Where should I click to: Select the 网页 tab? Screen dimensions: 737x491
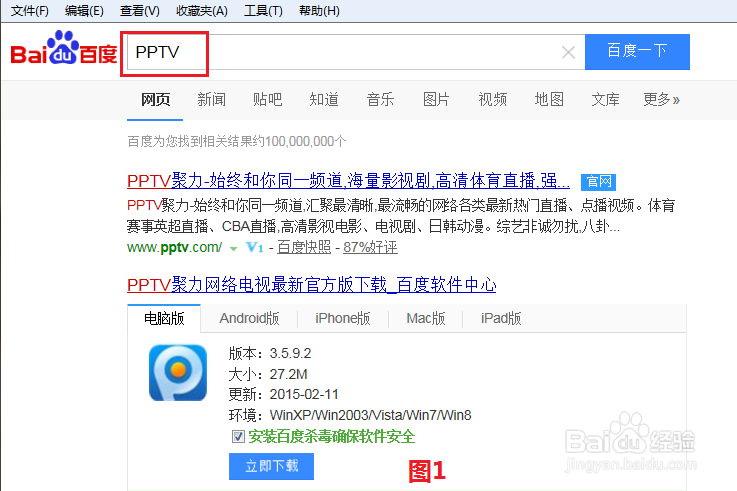(156, 100)
